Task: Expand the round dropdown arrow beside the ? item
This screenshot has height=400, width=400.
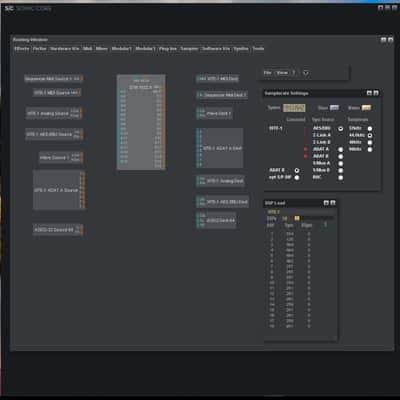Action: [306, 73]
